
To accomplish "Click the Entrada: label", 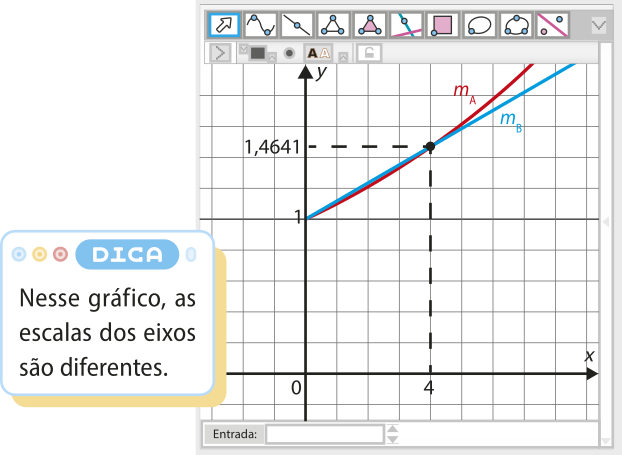I will 235,434.
